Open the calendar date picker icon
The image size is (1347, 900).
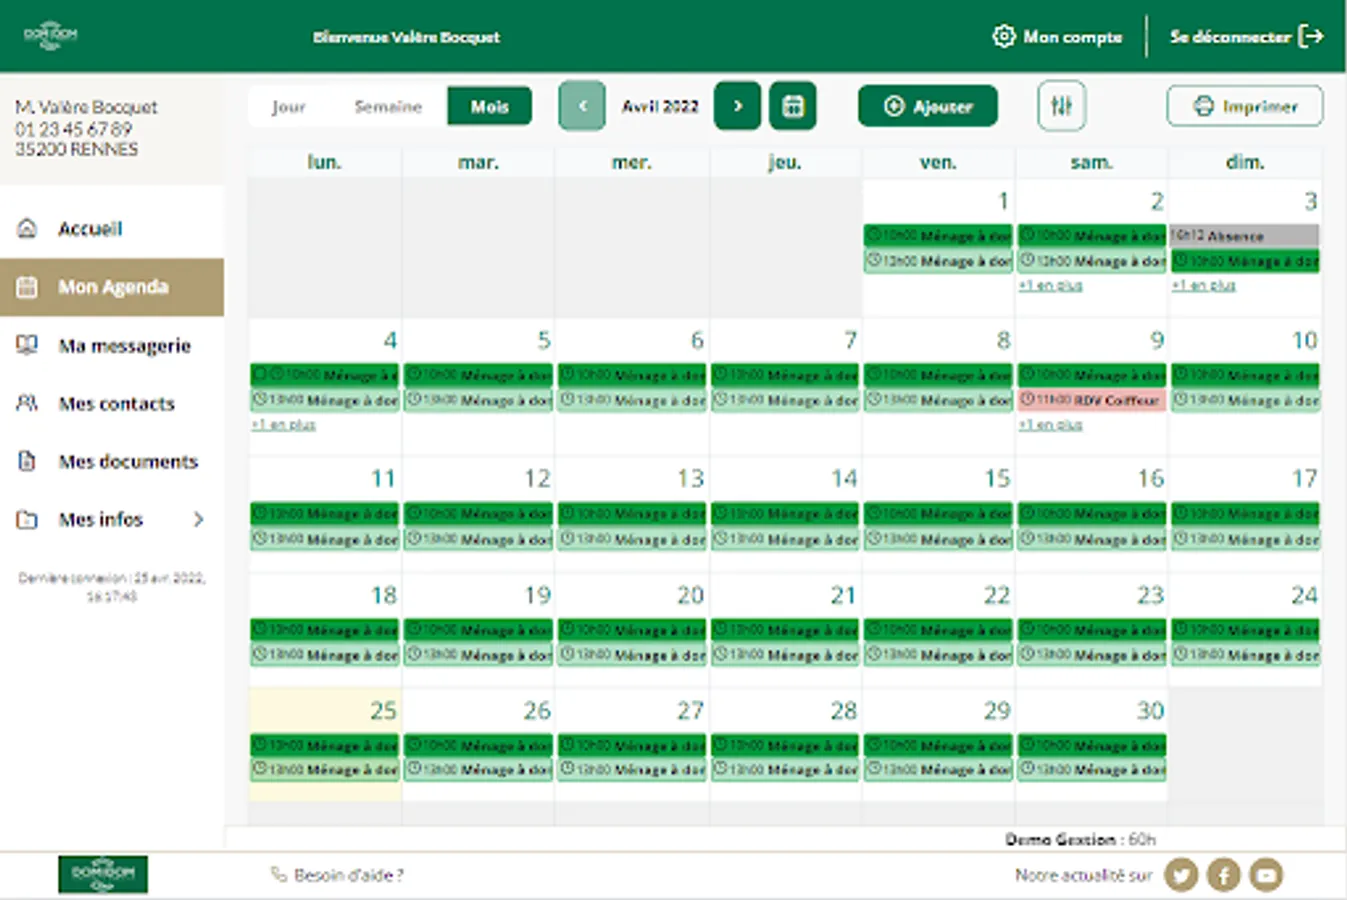(793, 106)
